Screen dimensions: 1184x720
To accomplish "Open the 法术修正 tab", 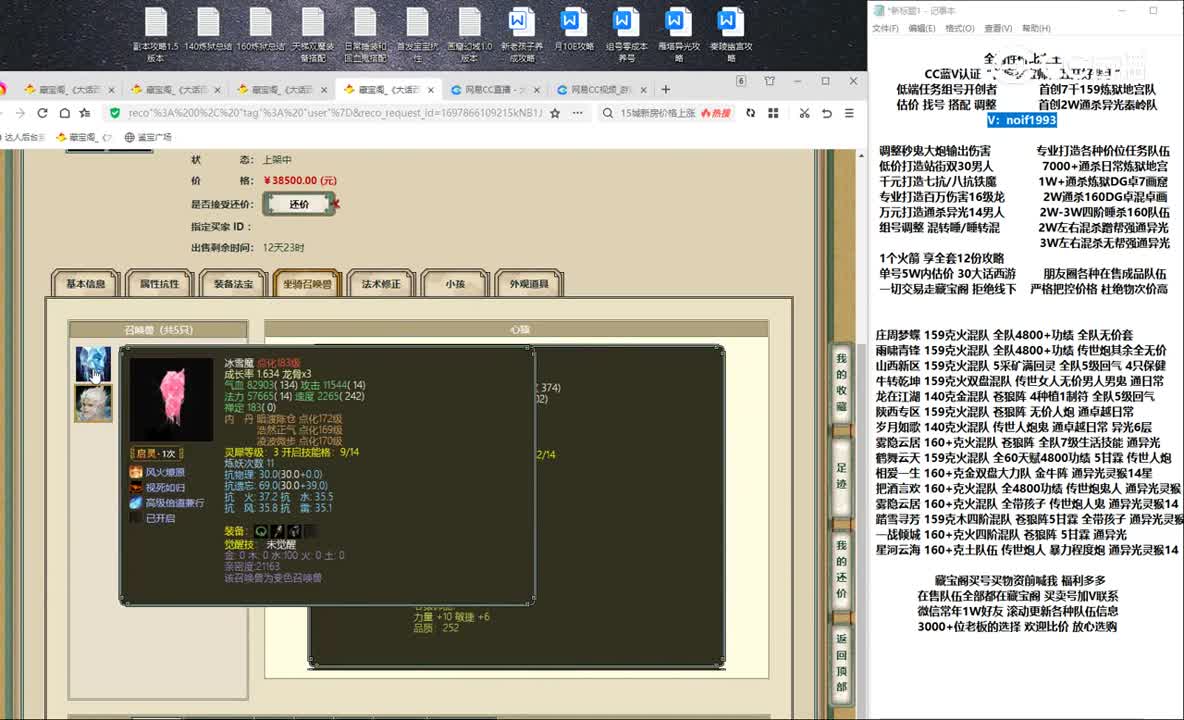I will pos(381,284).
